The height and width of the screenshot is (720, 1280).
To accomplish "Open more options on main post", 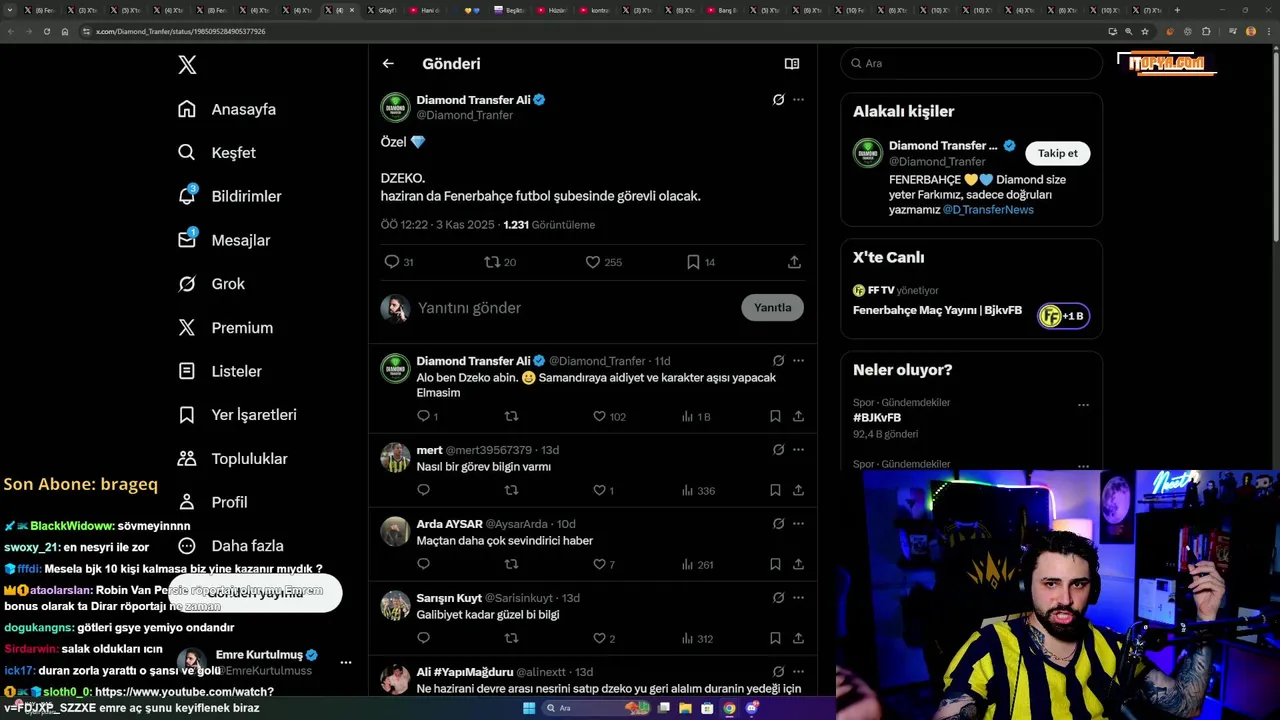I will click(798, 100).
